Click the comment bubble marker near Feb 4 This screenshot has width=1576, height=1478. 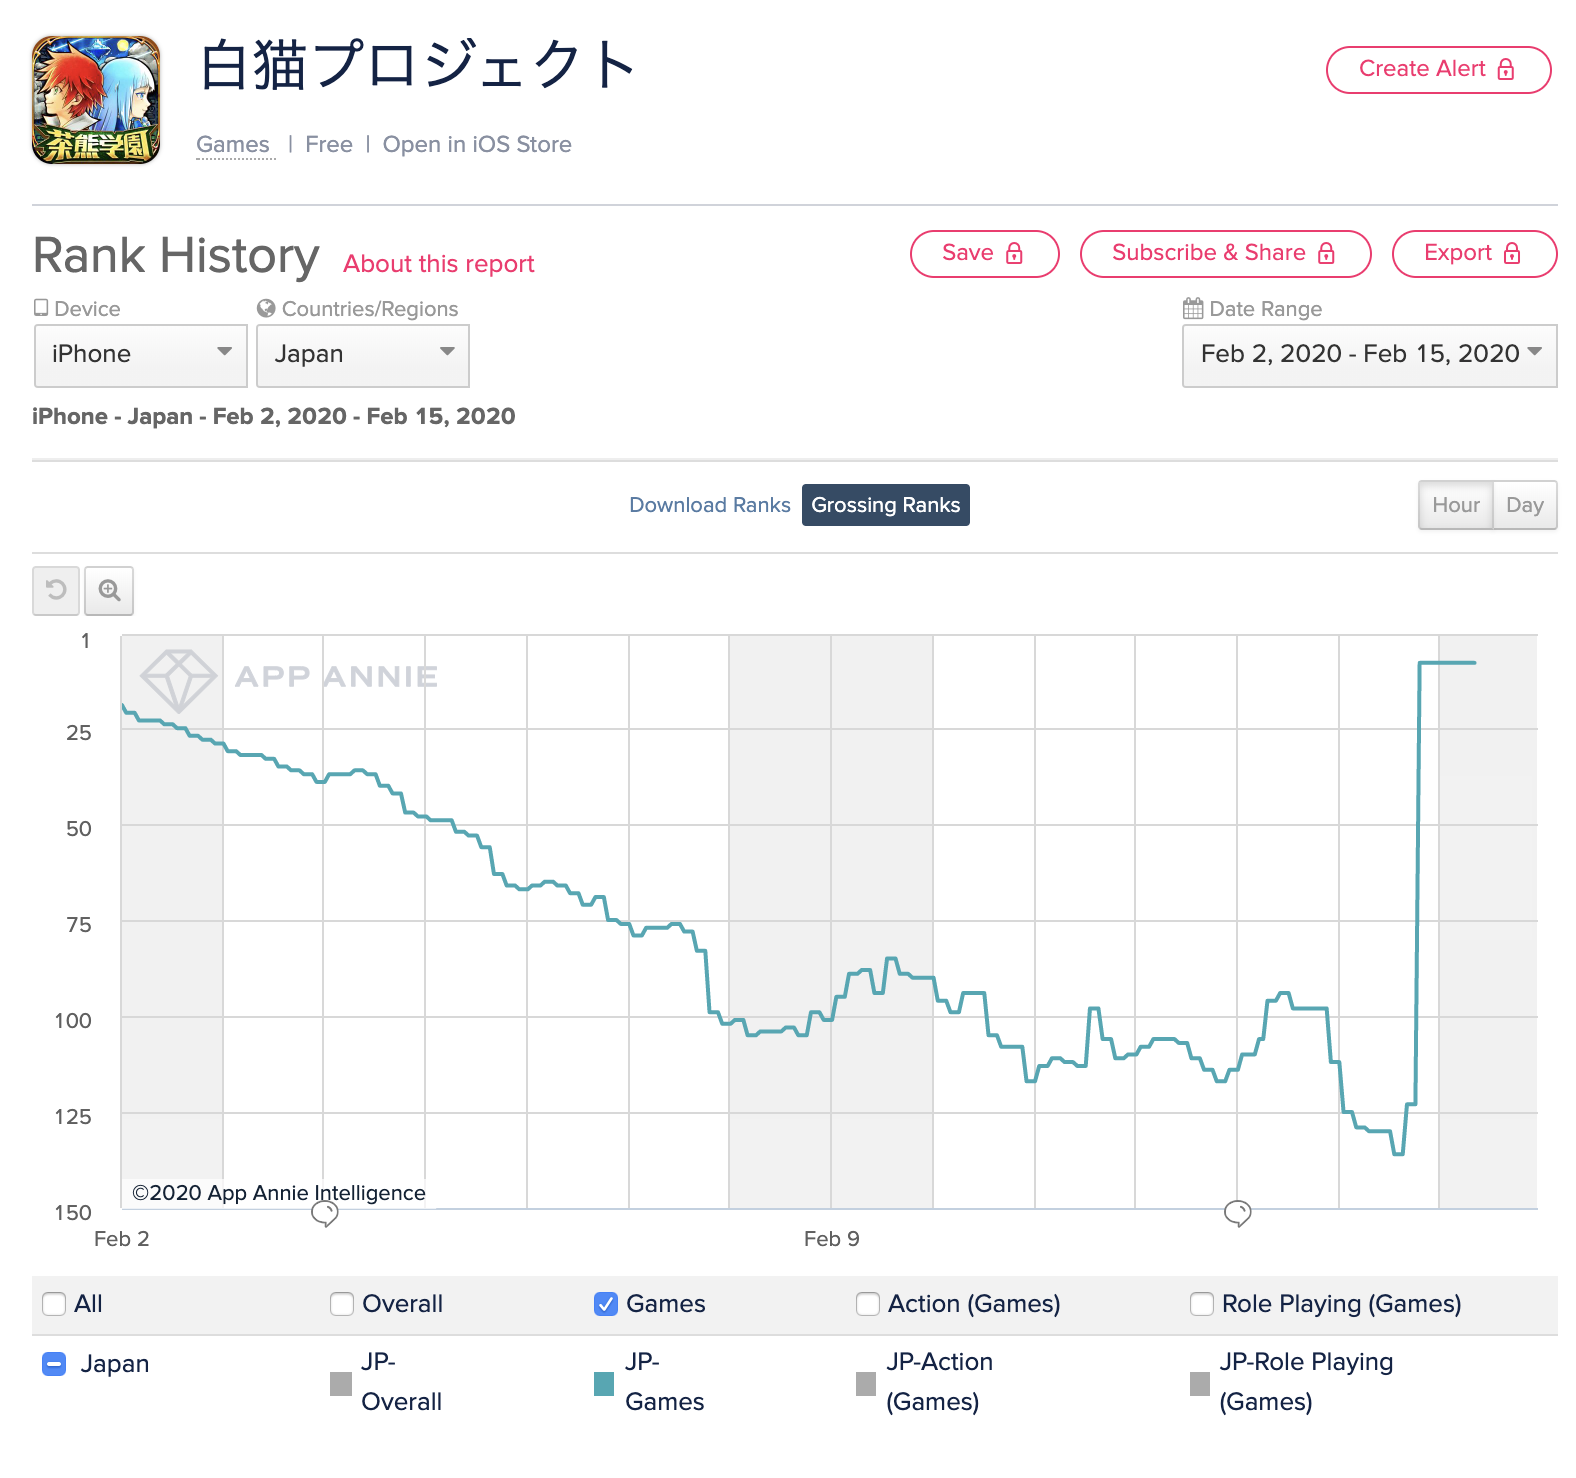pyautogui.click(x=325, y=1213)
